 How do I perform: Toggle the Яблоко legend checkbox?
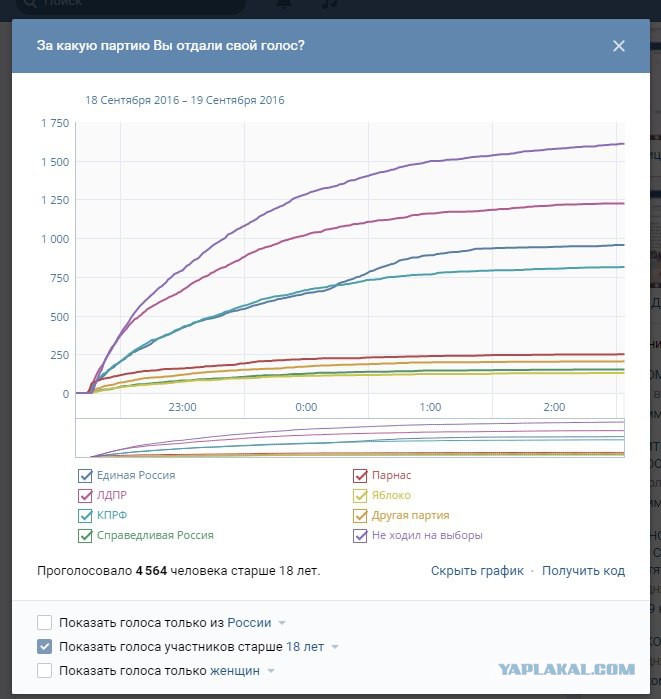coord(360,496)
